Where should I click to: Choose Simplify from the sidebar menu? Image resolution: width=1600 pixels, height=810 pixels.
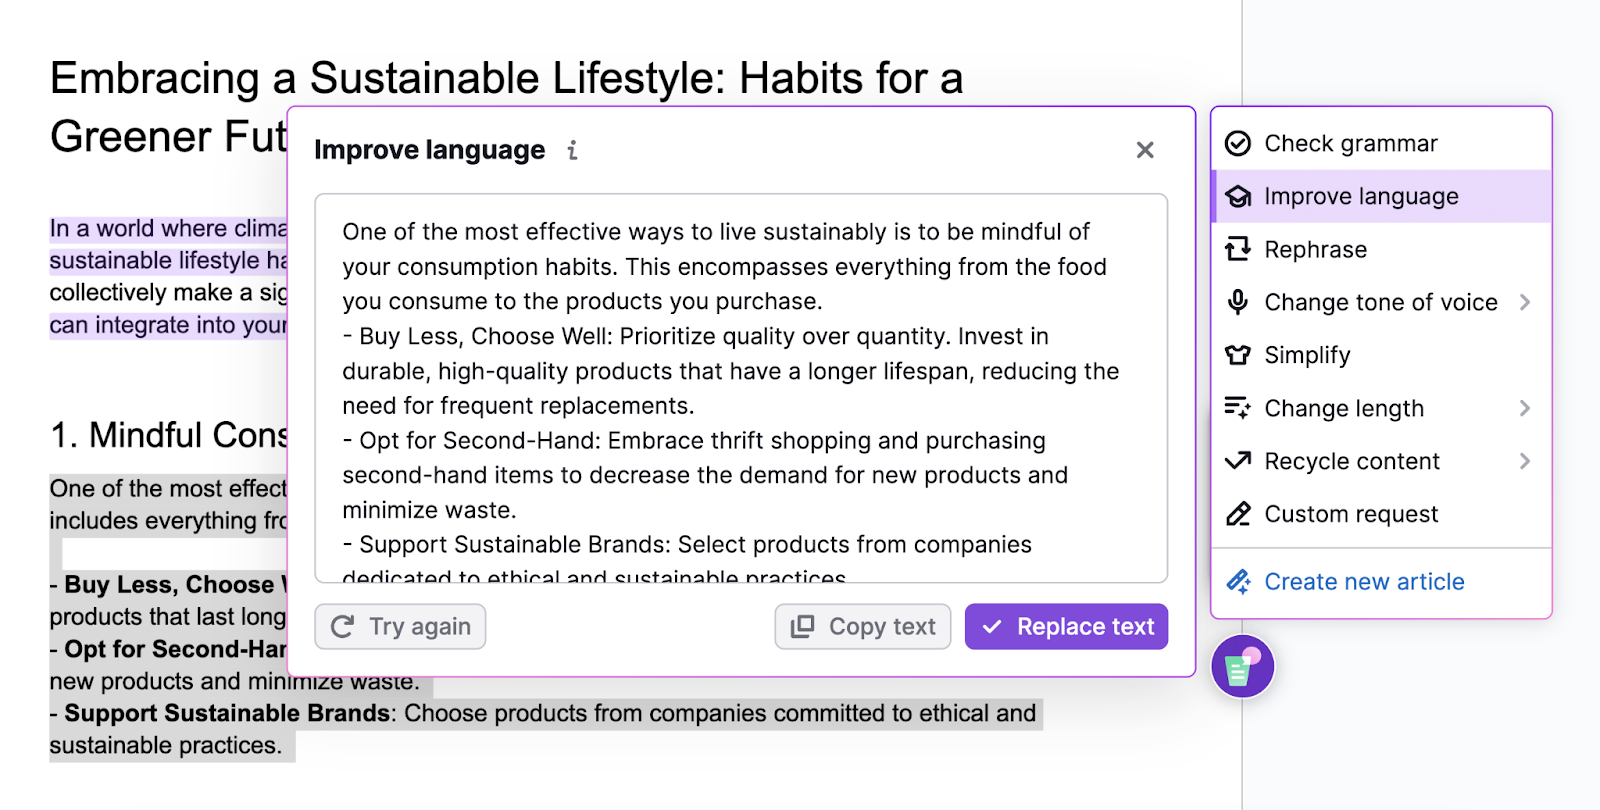coord(1307,355)
